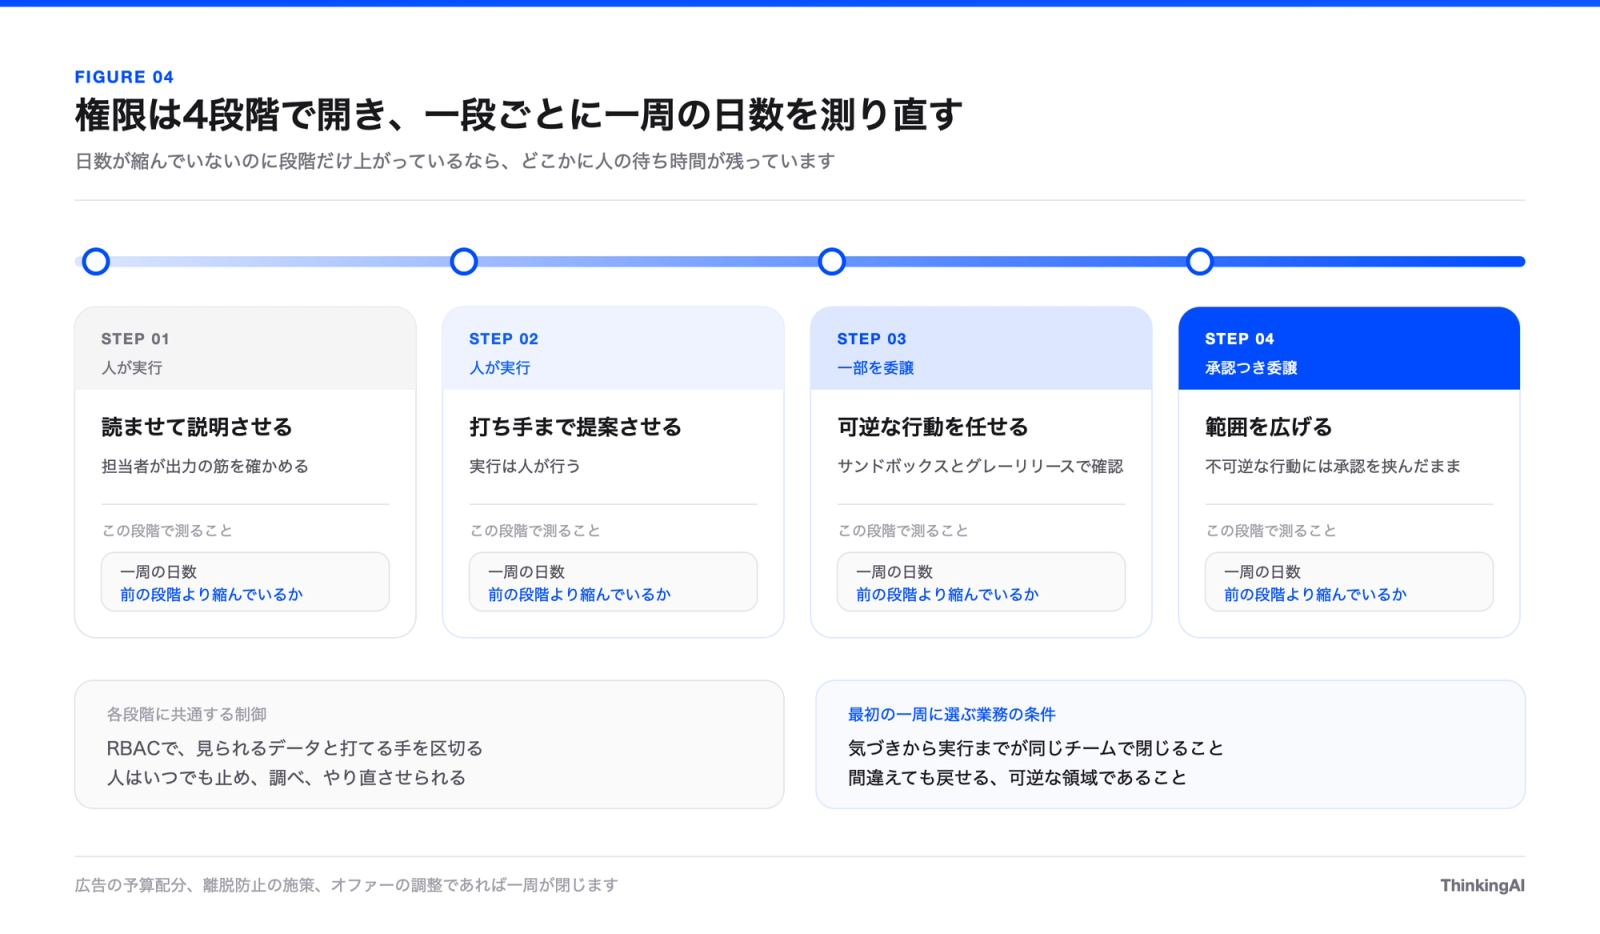Image resolution: width=1600 pixels, height=934 pixels.
Task: Click the 一周の日数 box in STEP 02 card
Action: click(613, 582)
